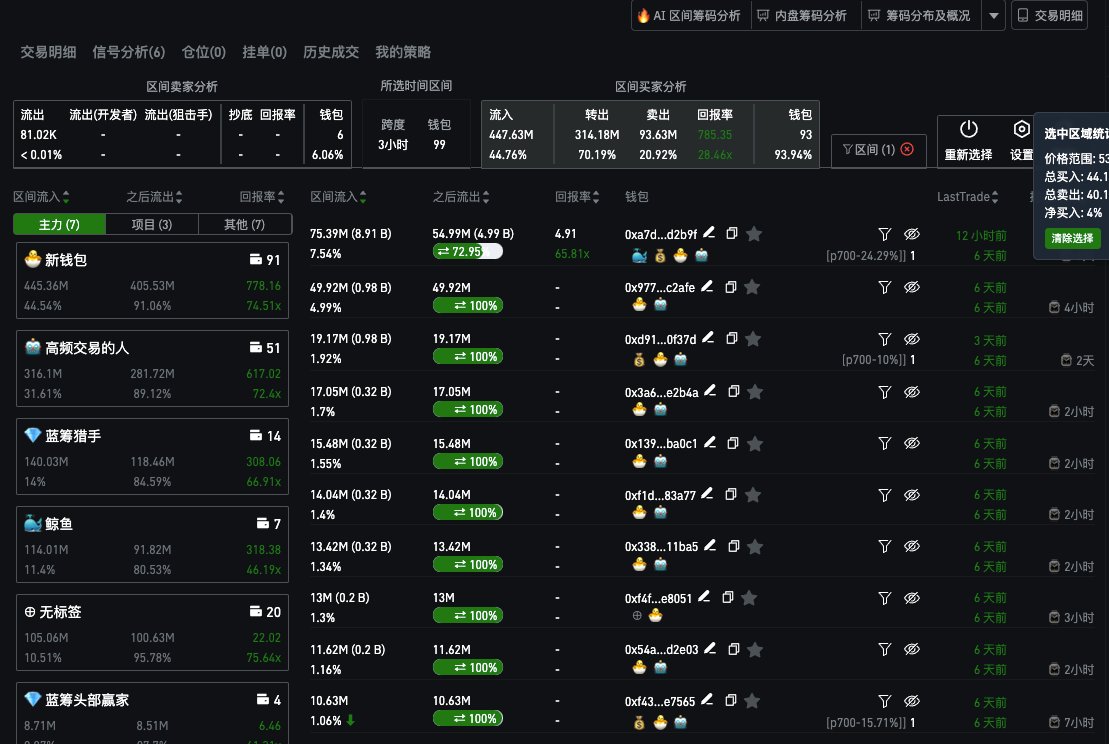Click wallet address 0xa7d...d2b9f

pos(661,234)
